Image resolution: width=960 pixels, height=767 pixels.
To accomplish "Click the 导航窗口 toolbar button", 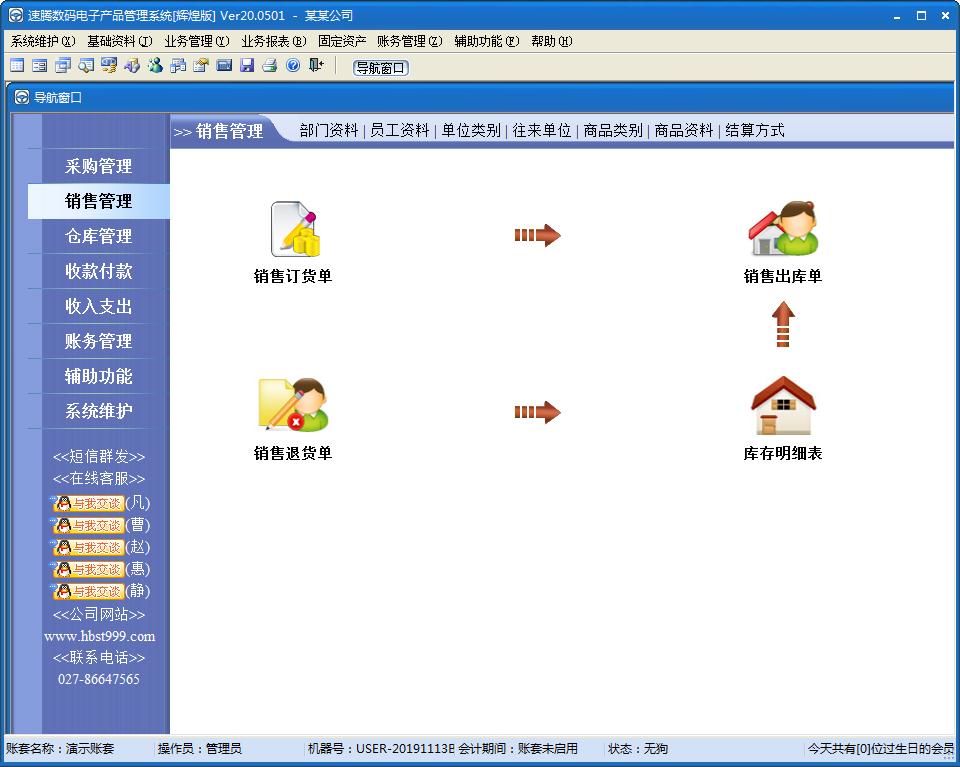I will [380, 68].
